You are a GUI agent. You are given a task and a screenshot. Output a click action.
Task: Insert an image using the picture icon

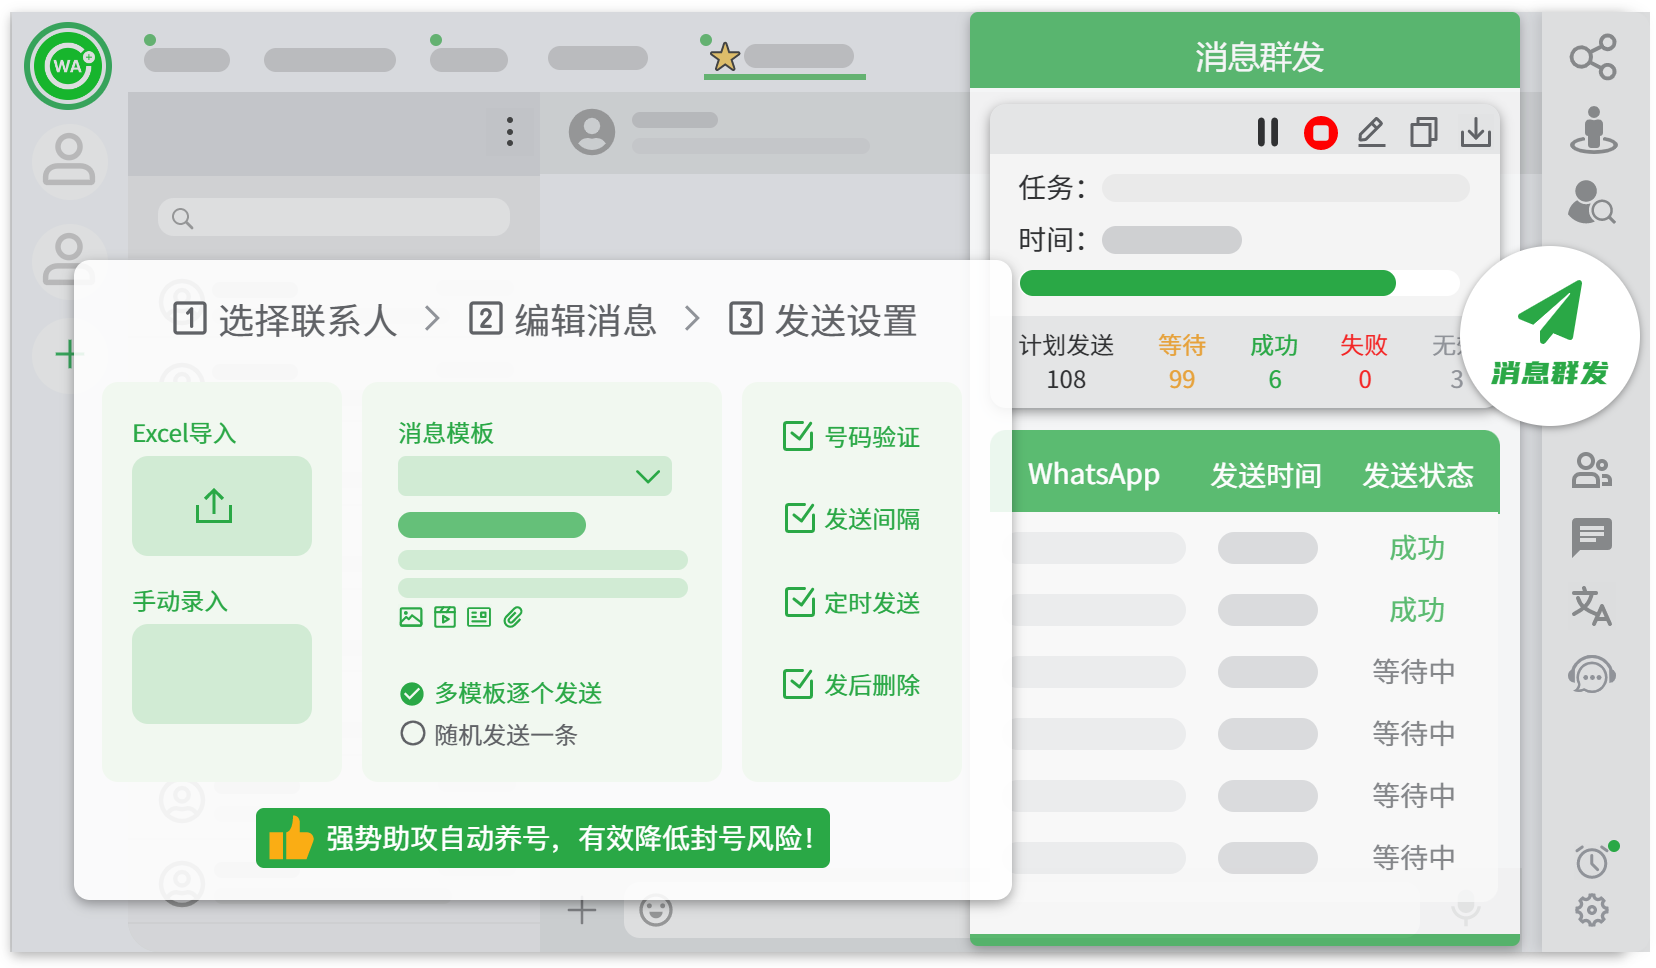pyautogui.click(x=411, y=617)
